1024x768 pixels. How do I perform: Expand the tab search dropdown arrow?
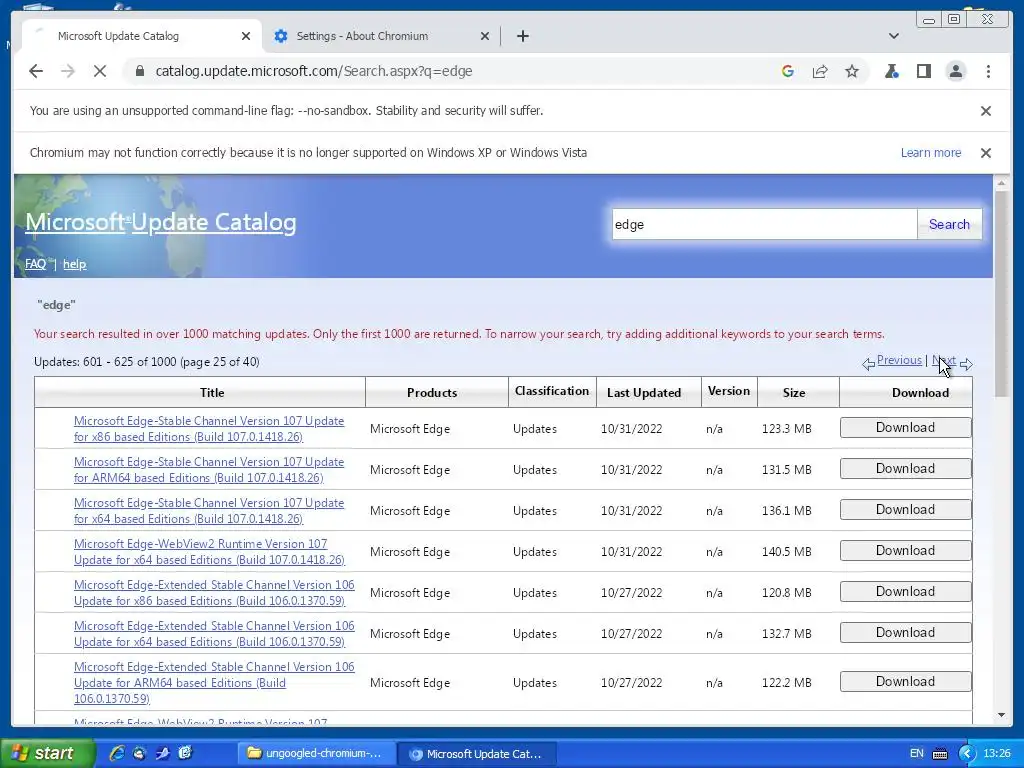(894, 36)
